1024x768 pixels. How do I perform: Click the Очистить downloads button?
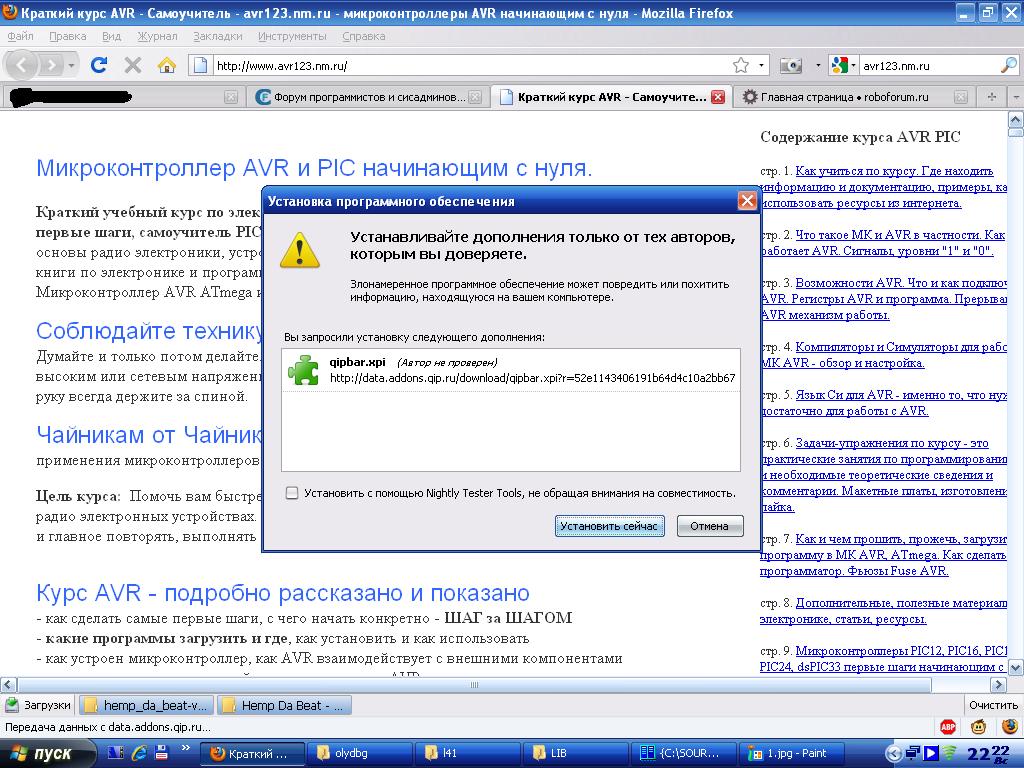click(992, 705)
